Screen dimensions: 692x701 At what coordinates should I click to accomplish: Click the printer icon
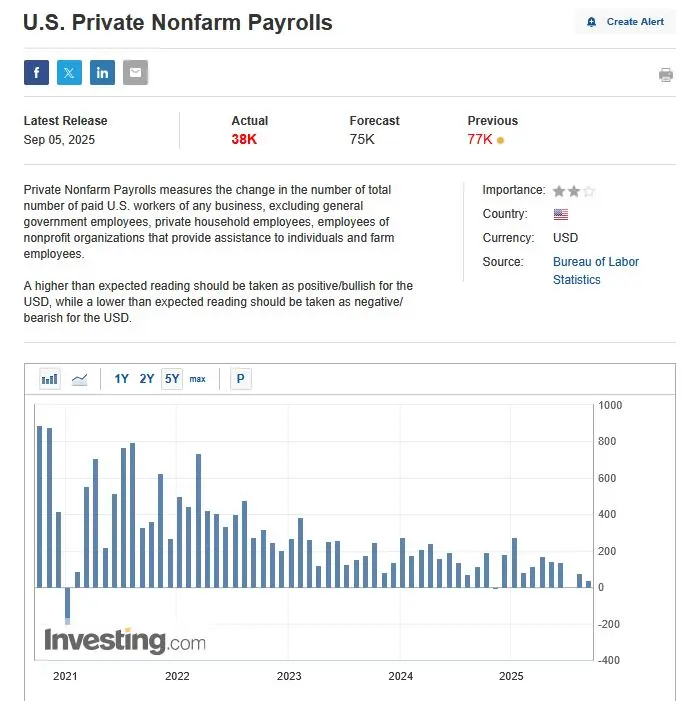coord(666,75)
